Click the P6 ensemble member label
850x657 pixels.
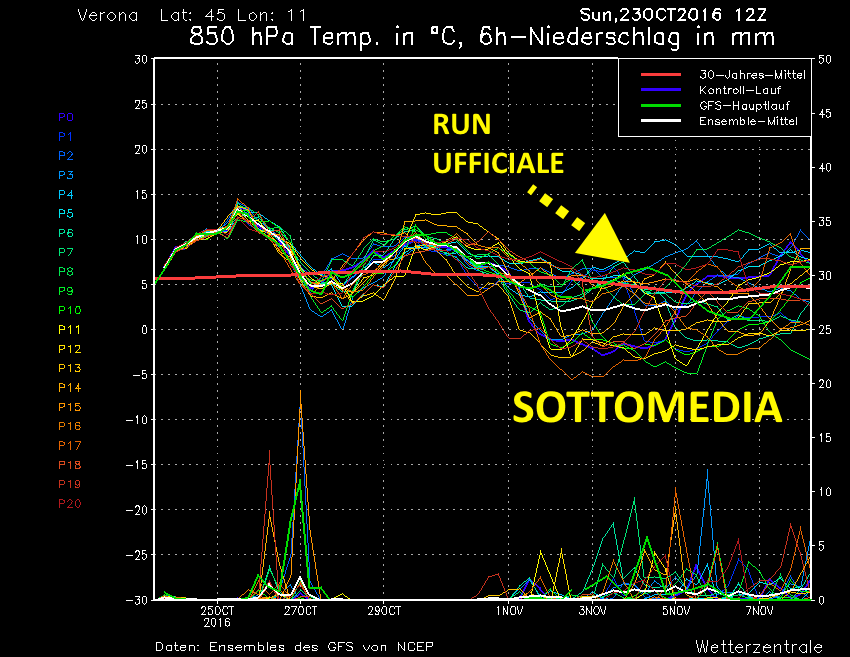[66, 233]
